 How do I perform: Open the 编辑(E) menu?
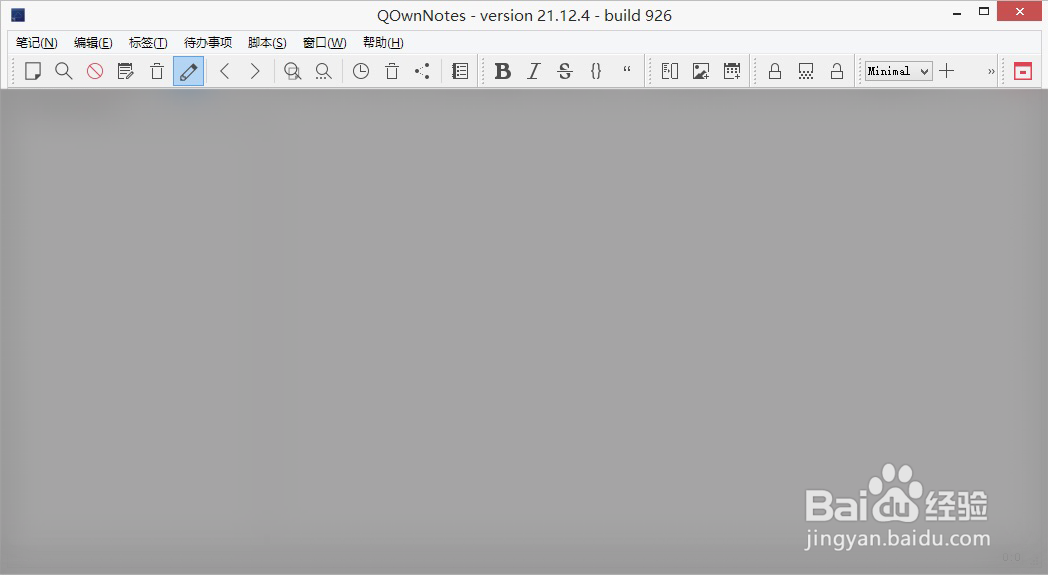[93, 43]
